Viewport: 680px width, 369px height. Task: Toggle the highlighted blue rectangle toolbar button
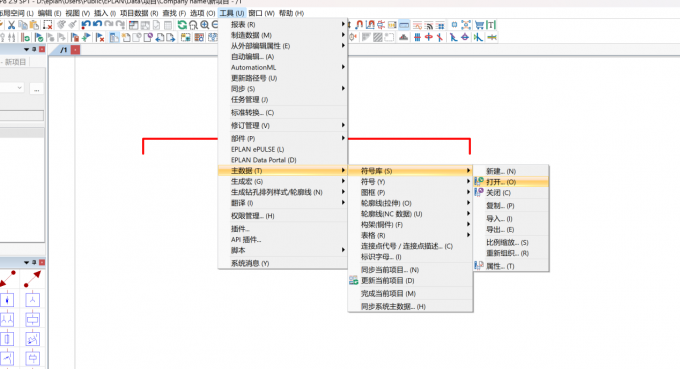click(404, 25)
